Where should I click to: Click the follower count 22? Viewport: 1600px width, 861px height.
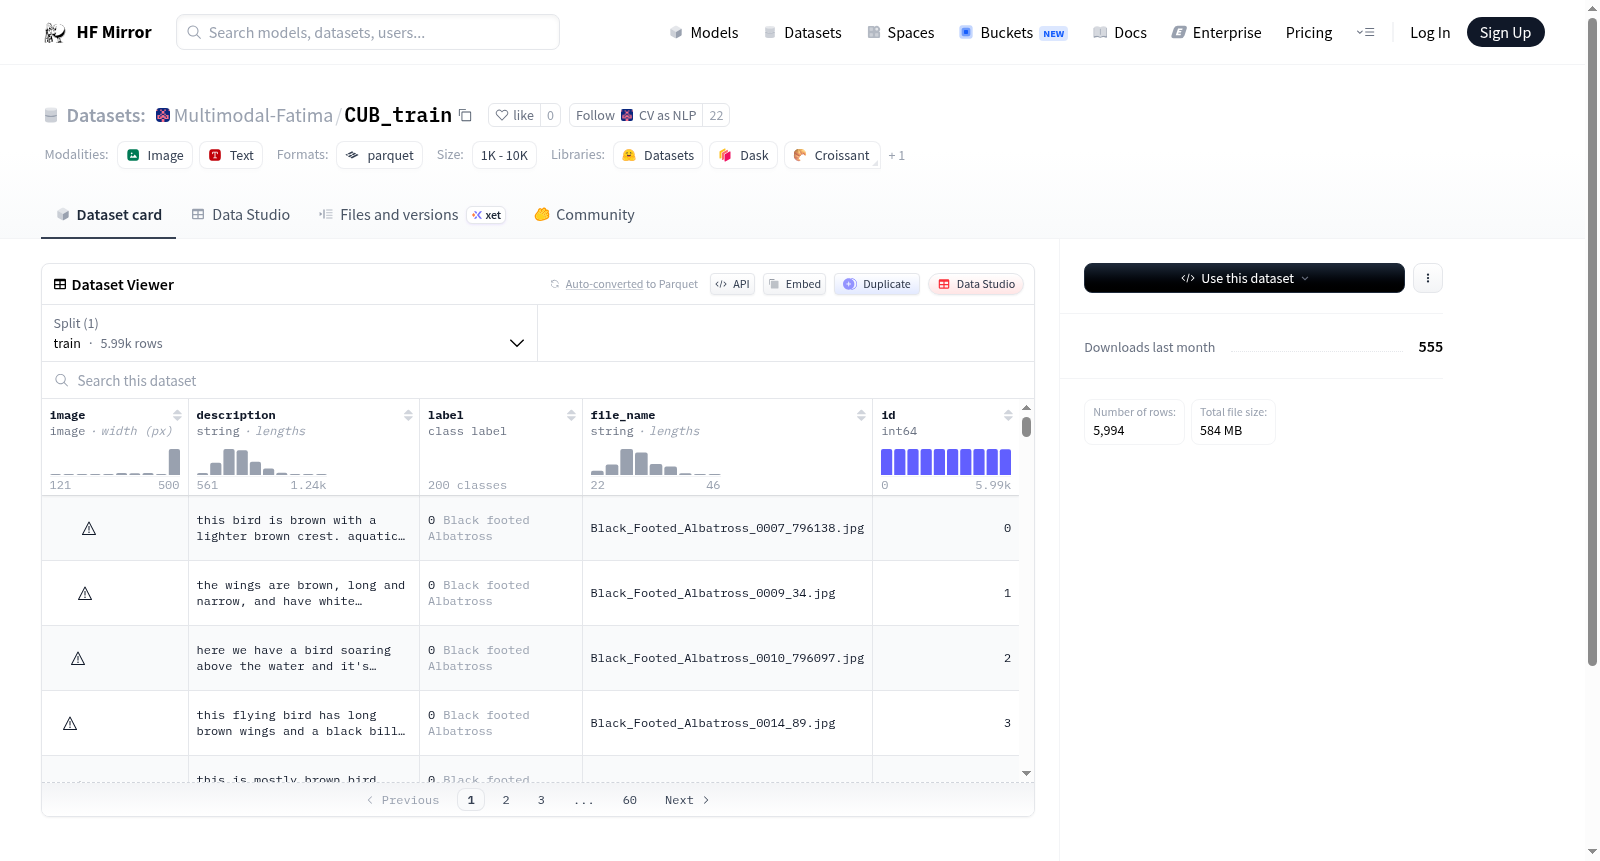click(716, 115)
